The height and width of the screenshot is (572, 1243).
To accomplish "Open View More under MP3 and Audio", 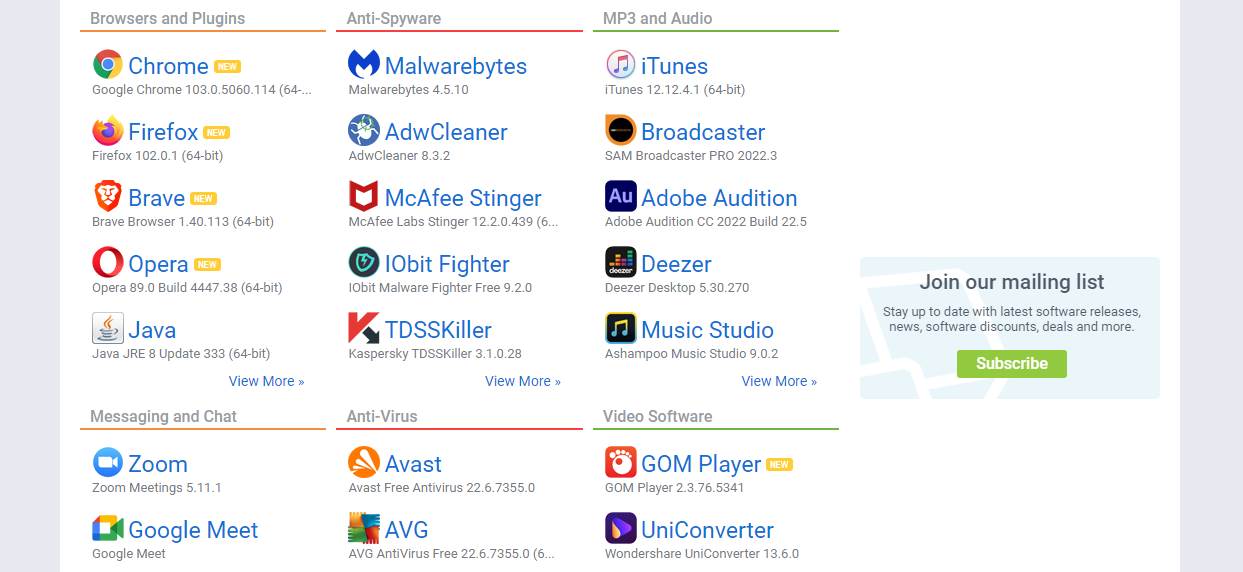I will coord(779,381).
